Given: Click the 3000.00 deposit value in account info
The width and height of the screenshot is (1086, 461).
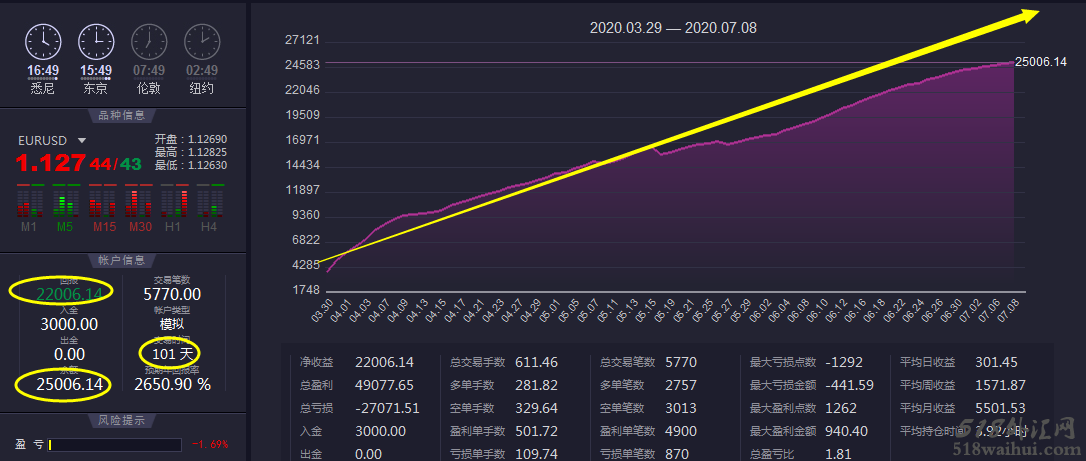Looking at the screenshot, I should pos(69,325).
